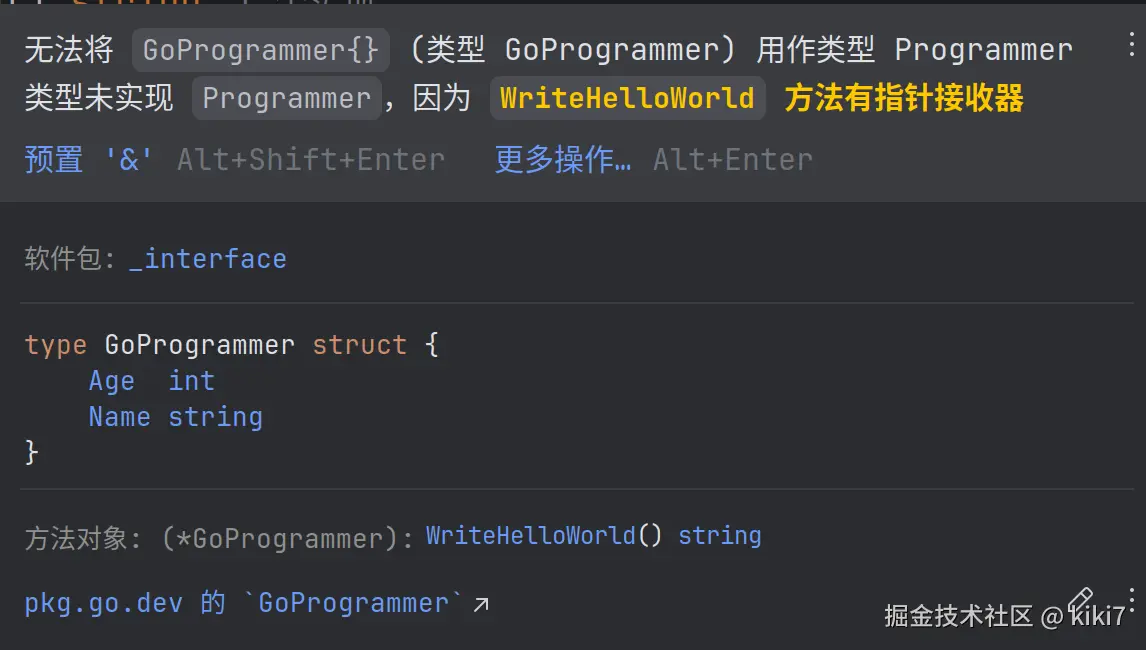
Task: Click the Programmer chip after 类型未实现
Action: click(x=287, y=98)
